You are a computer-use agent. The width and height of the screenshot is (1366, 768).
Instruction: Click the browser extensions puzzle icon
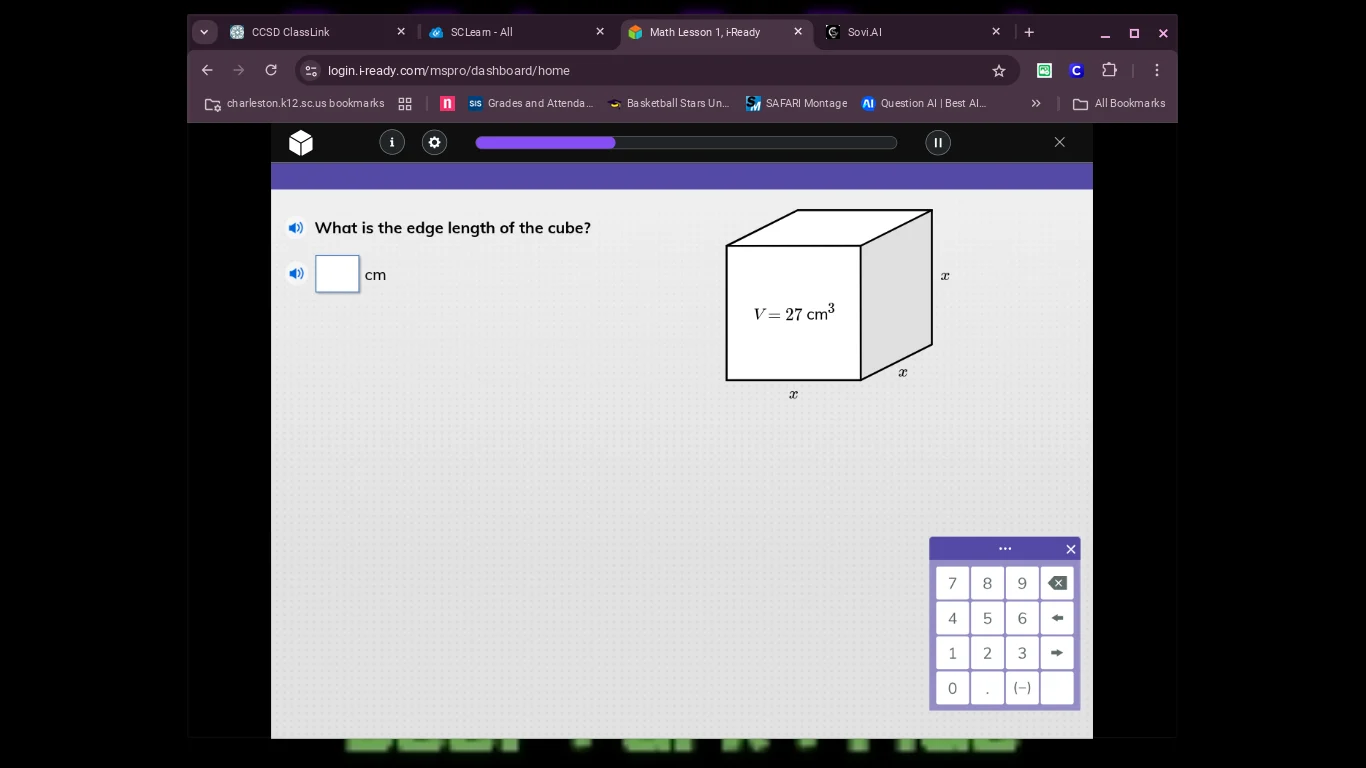[x=1109, y=70]
